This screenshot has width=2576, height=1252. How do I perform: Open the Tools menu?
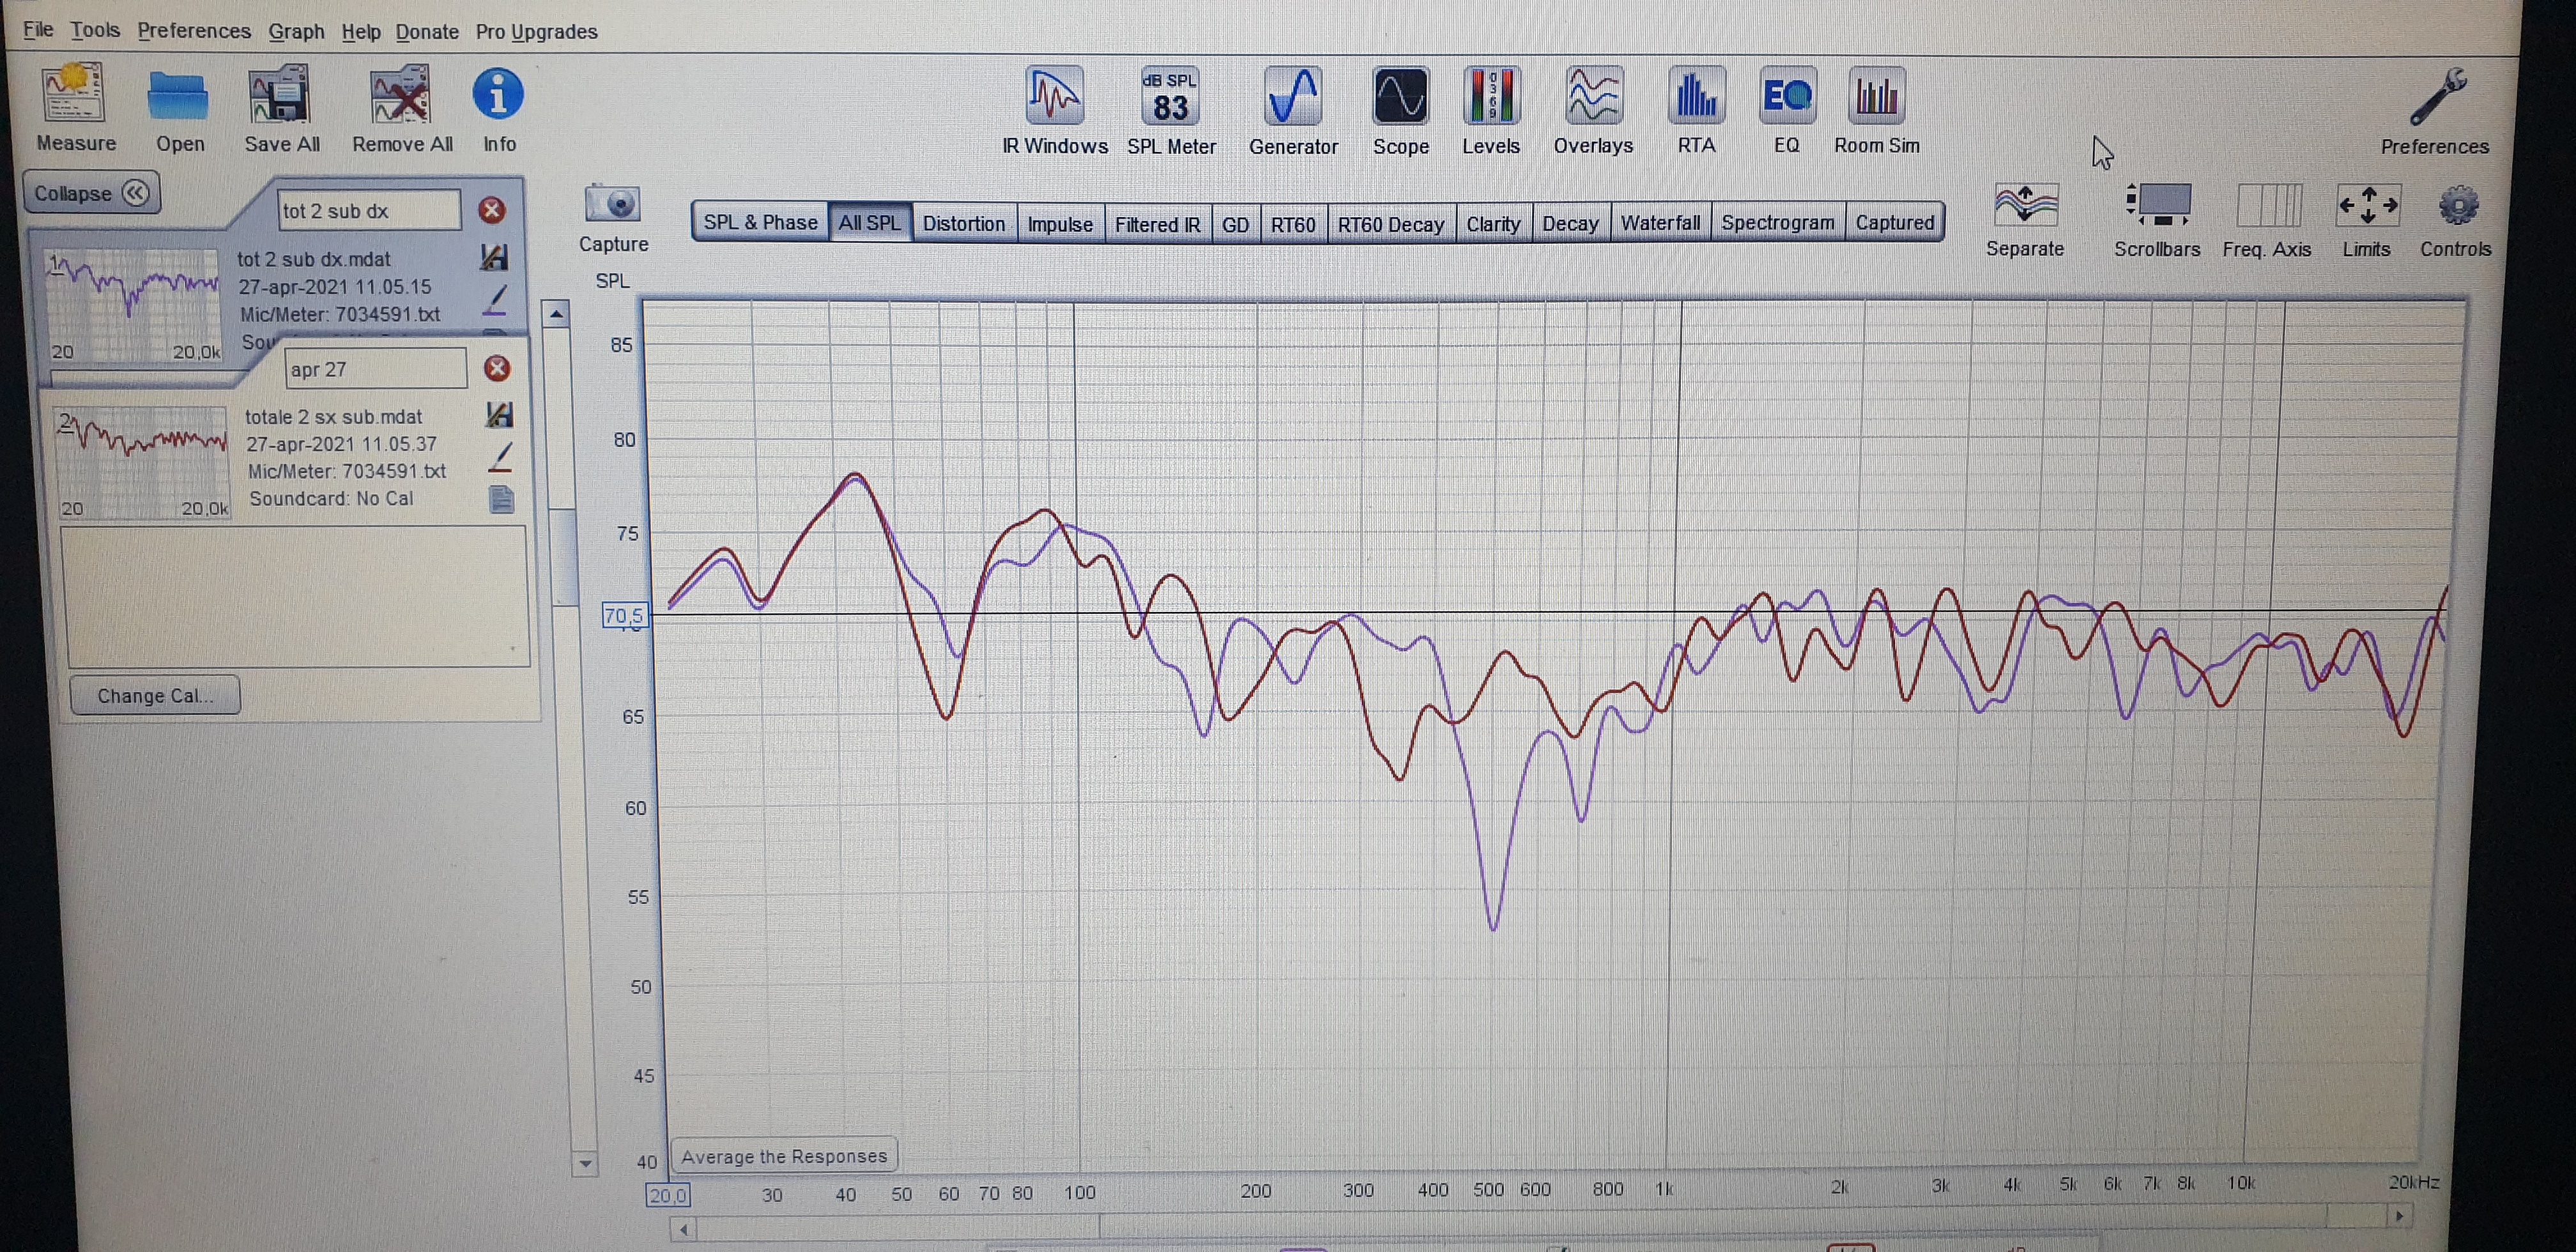point(95,30)
